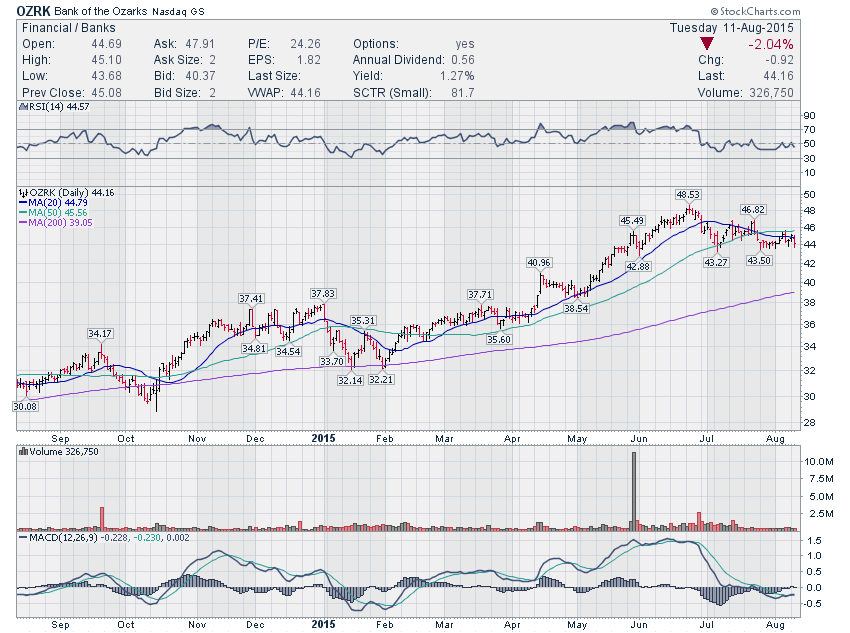Click the Open value 44.69

(x=106, y=44)
